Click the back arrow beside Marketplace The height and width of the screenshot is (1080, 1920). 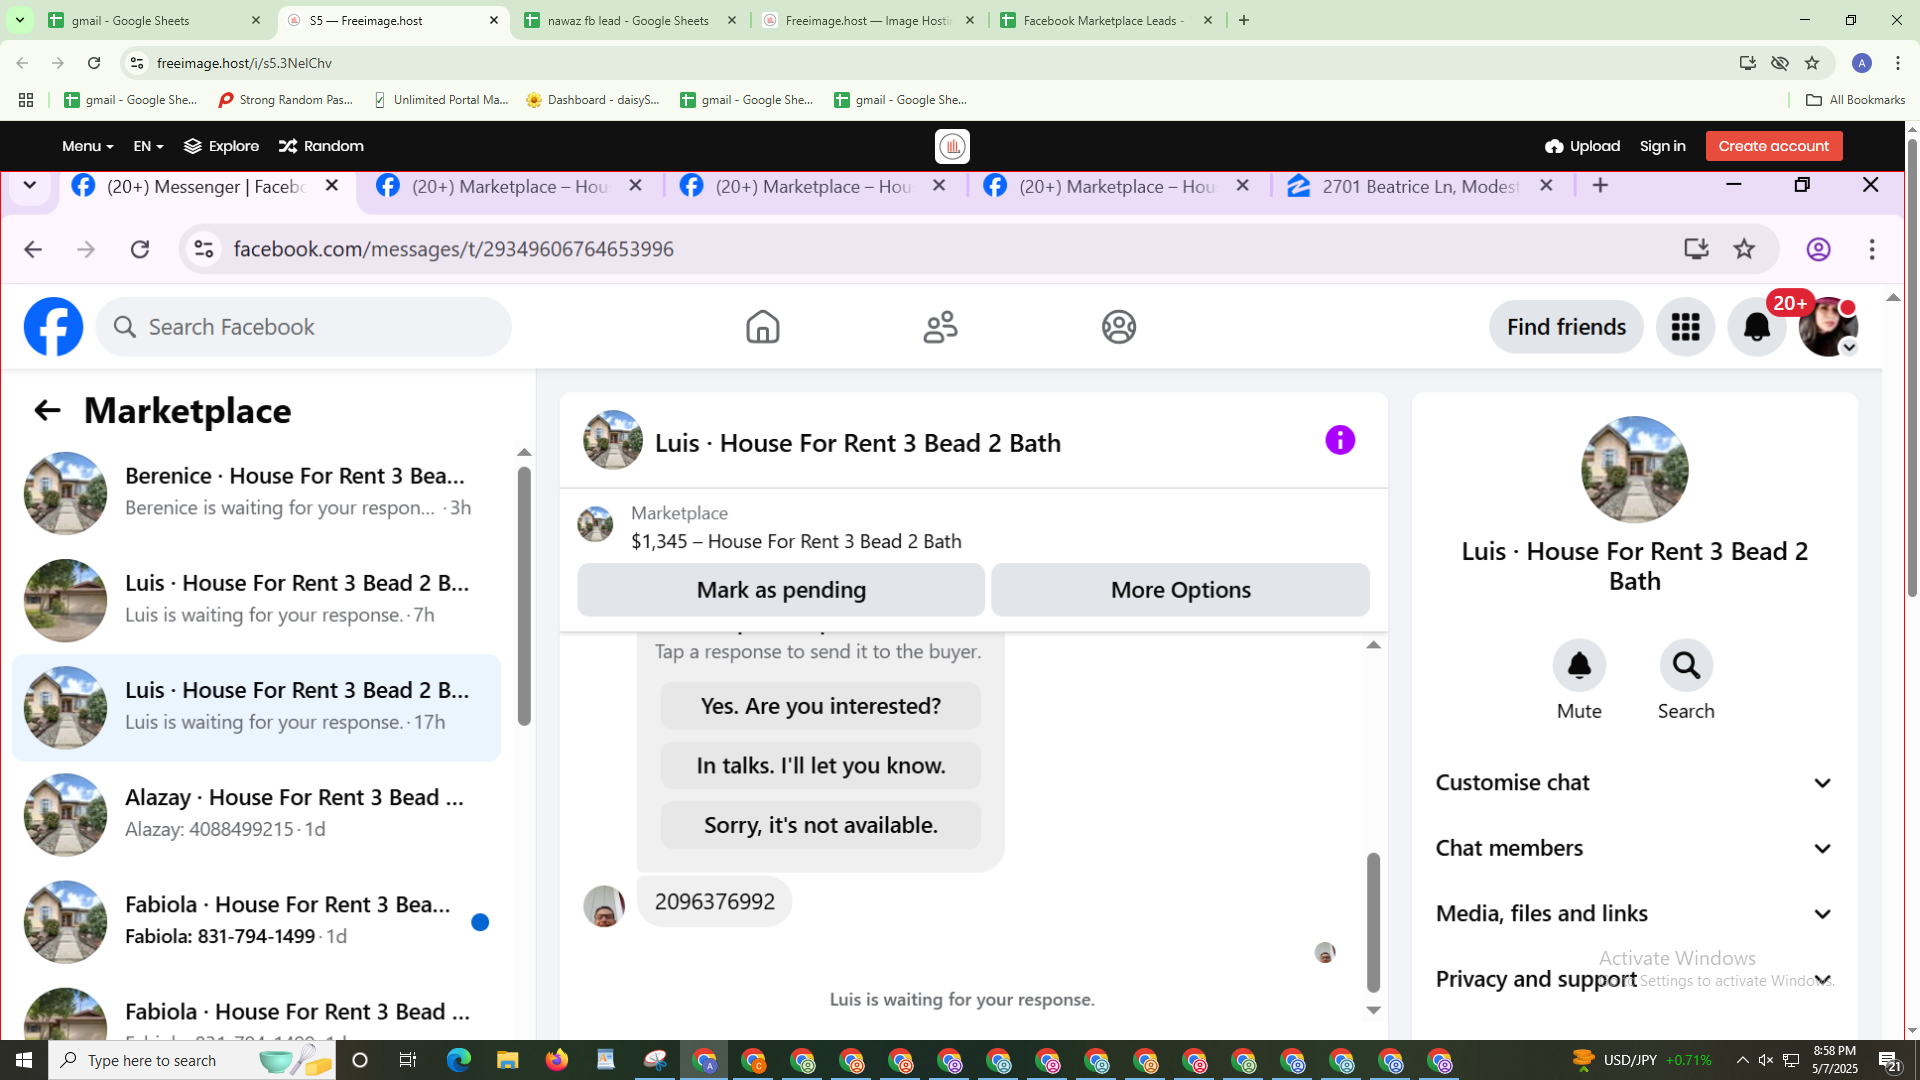click(47, 411)
